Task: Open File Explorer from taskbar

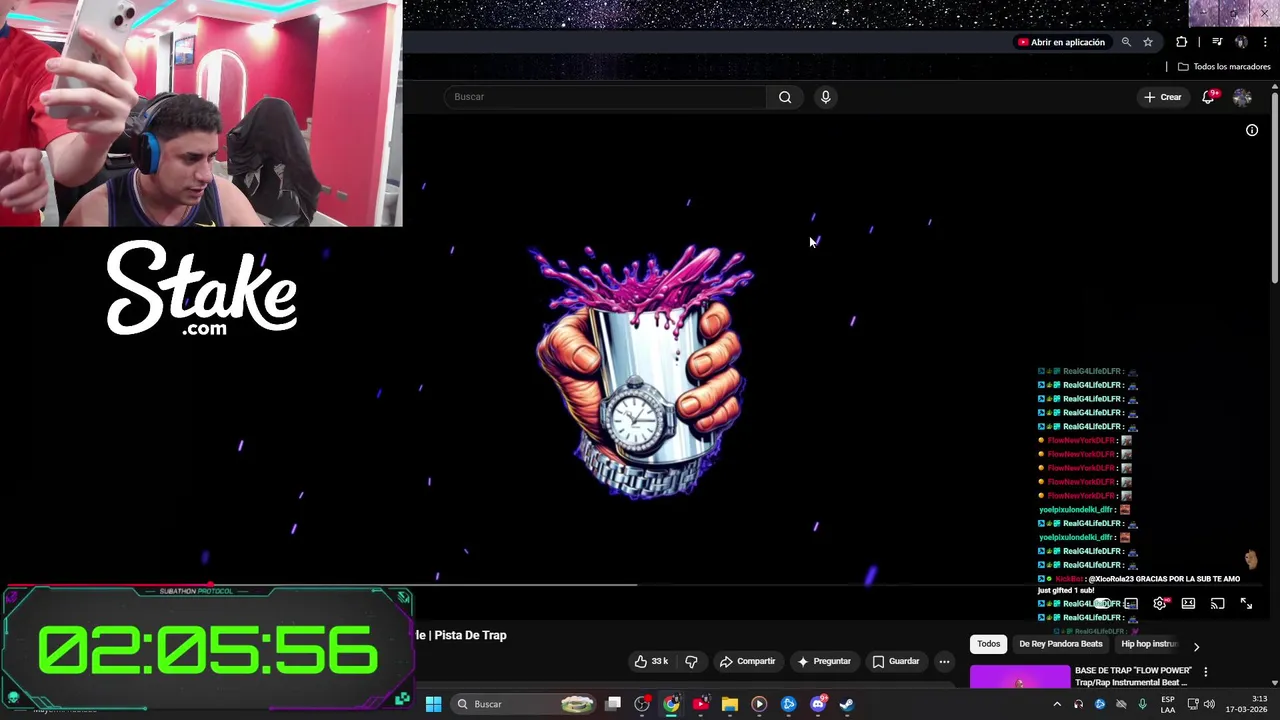Action: [730, 704]
